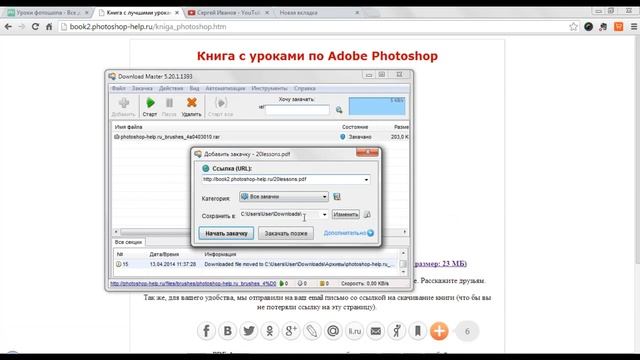
Task: Click the Закачать позже button
Action: click(x=286, y=233)
